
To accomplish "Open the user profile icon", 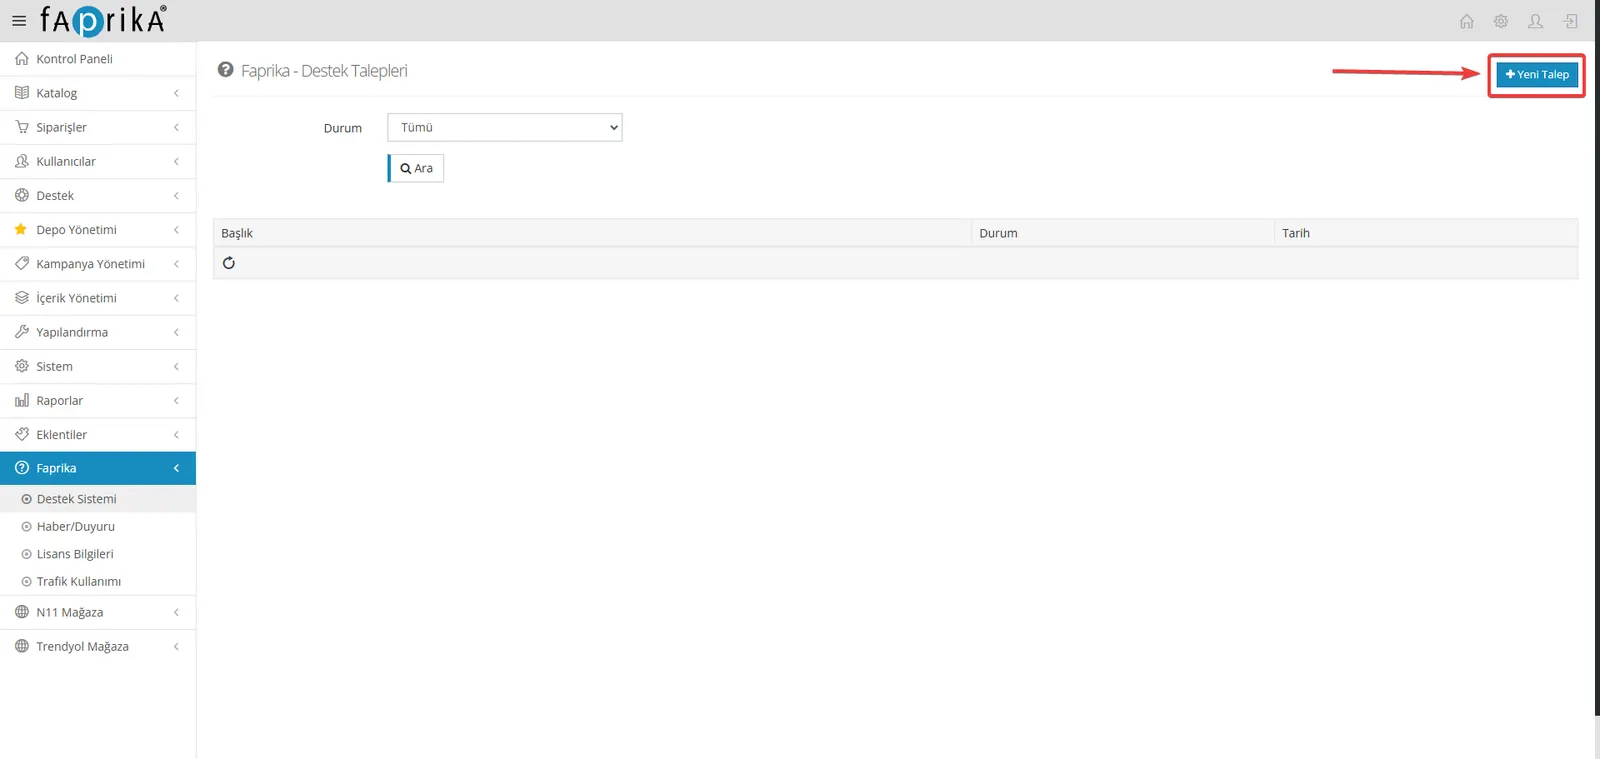I will [x=1536, y=21].
